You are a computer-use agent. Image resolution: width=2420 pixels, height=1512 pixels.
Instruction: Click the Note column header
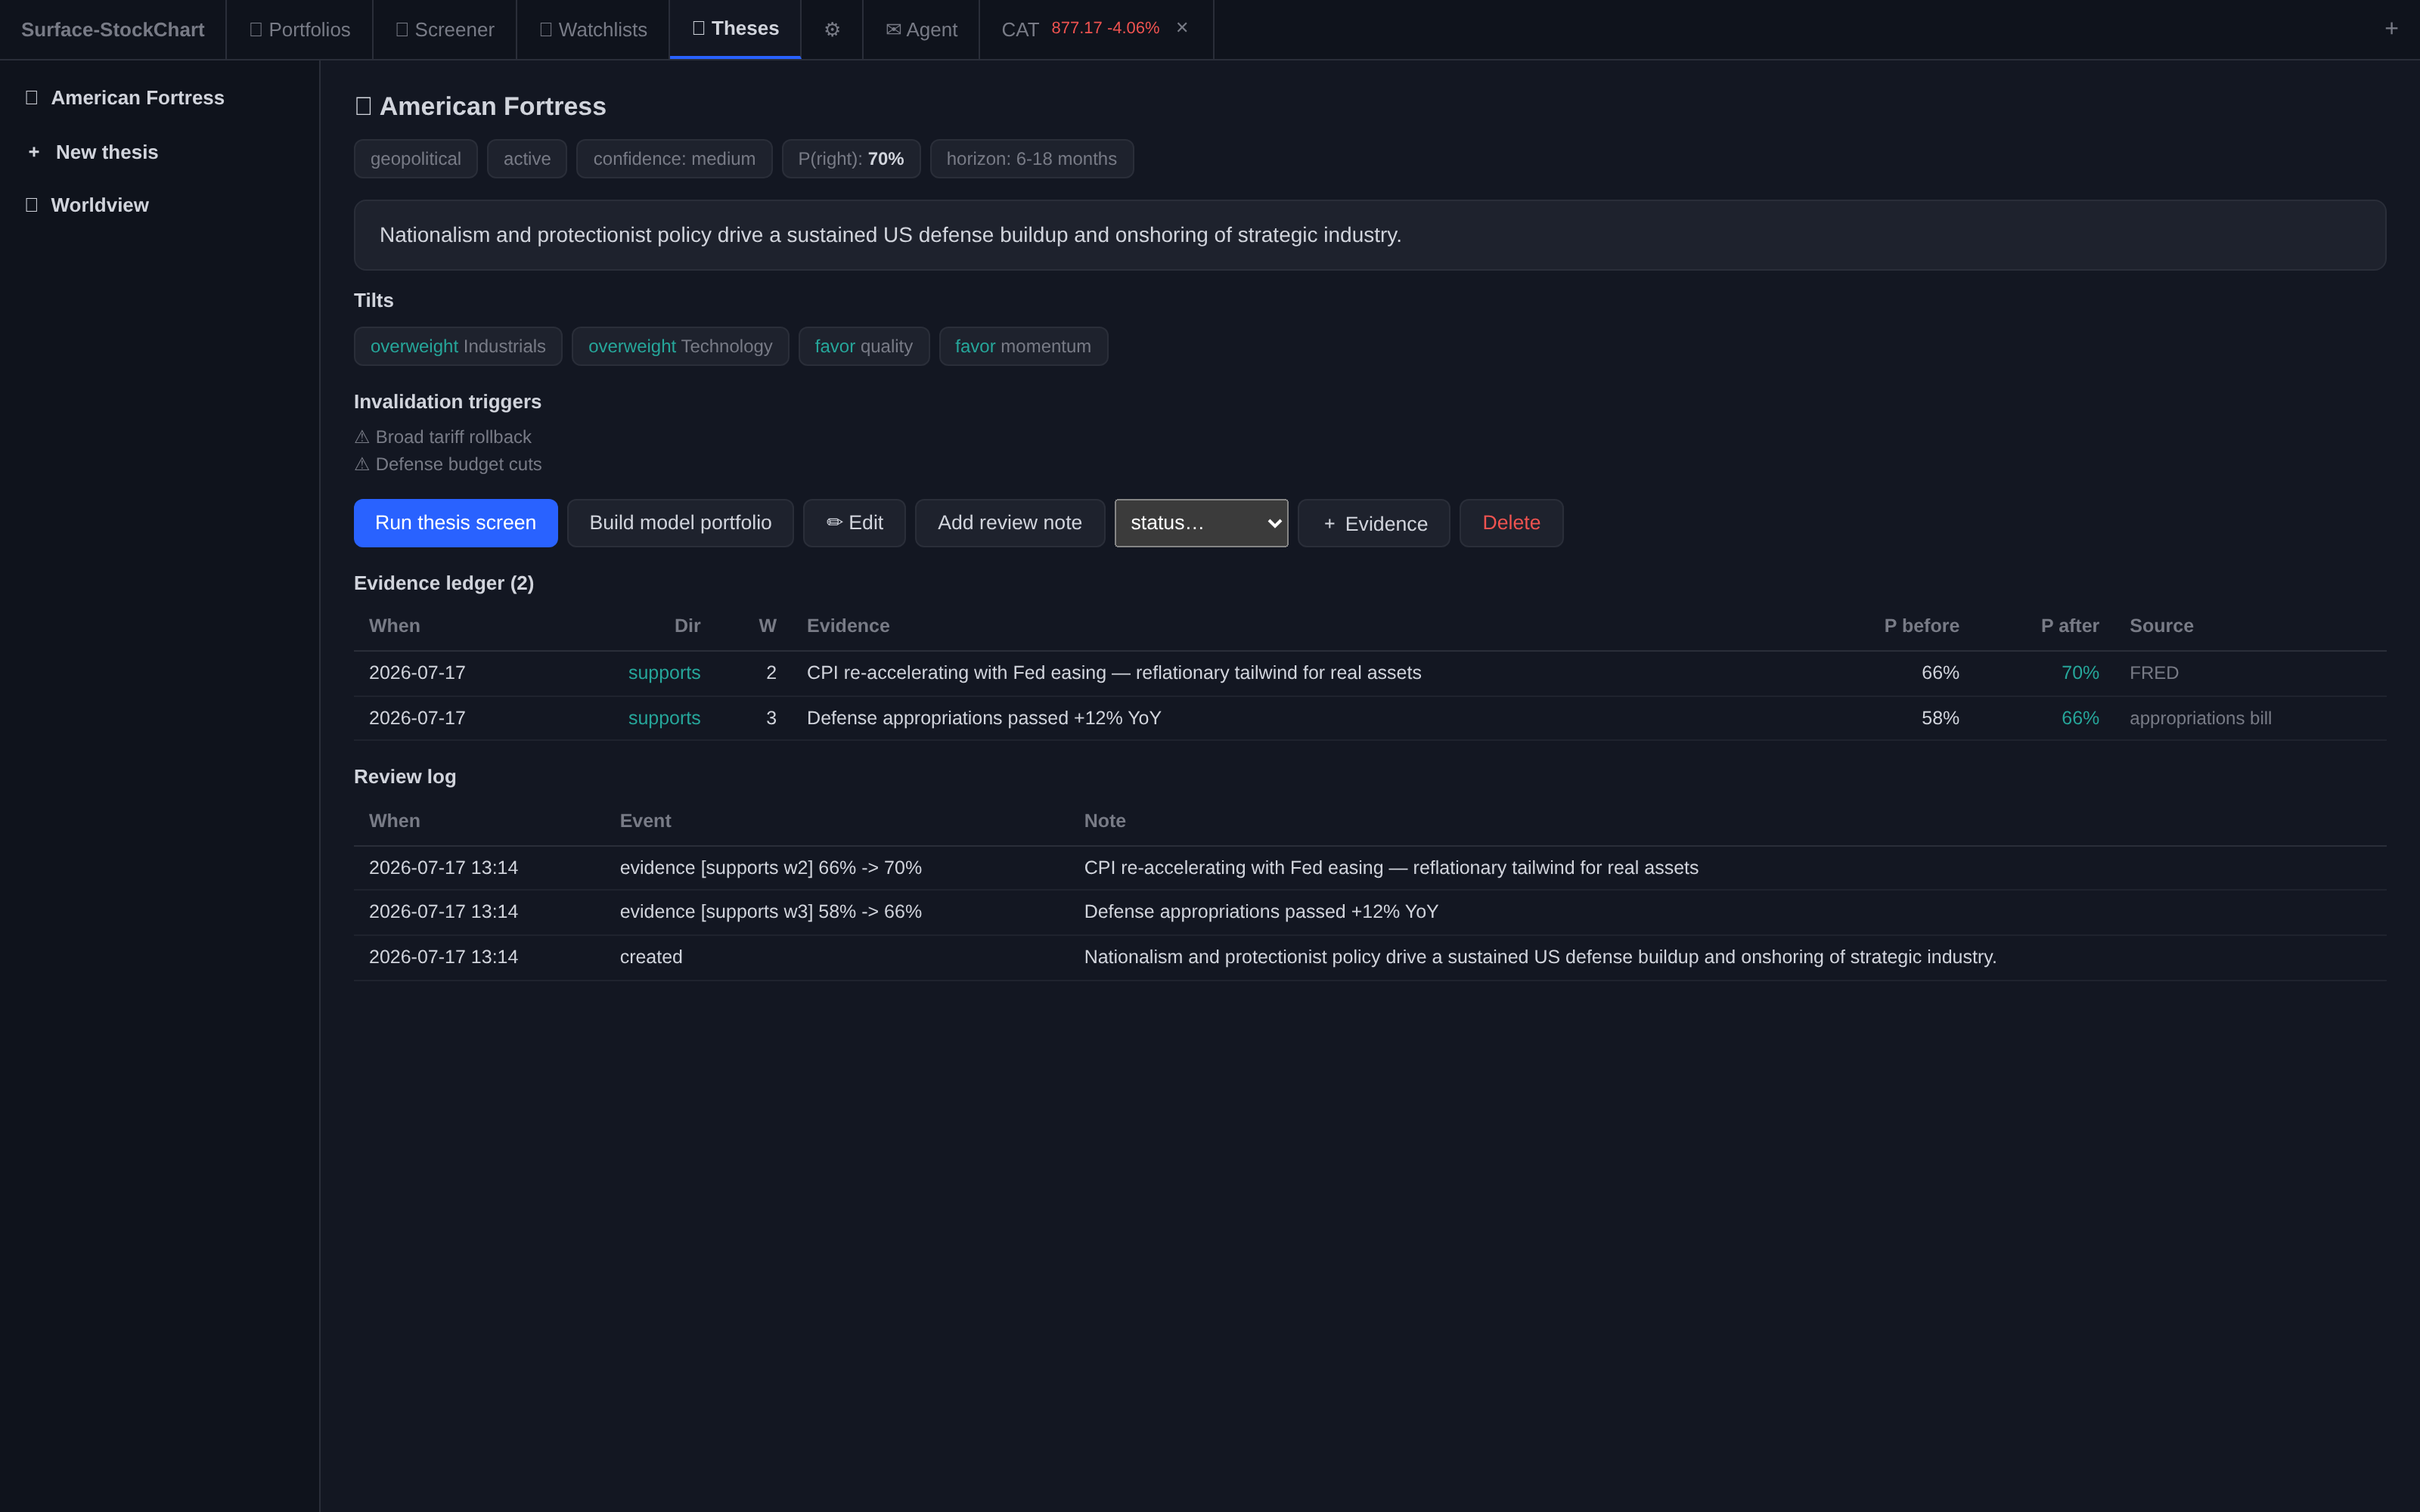[1105, 821]
